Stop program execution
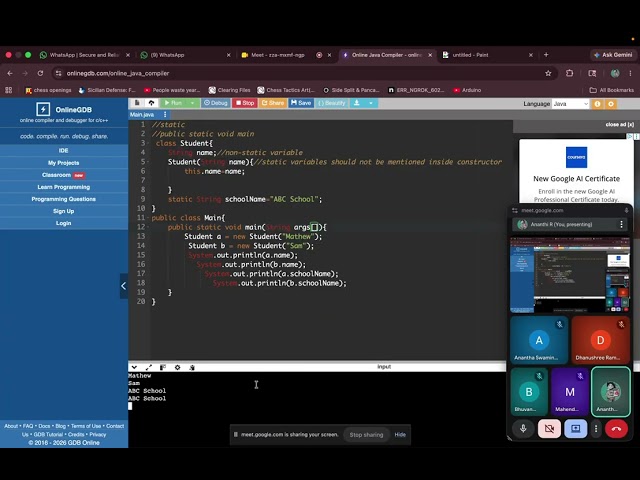 point(245,103)
